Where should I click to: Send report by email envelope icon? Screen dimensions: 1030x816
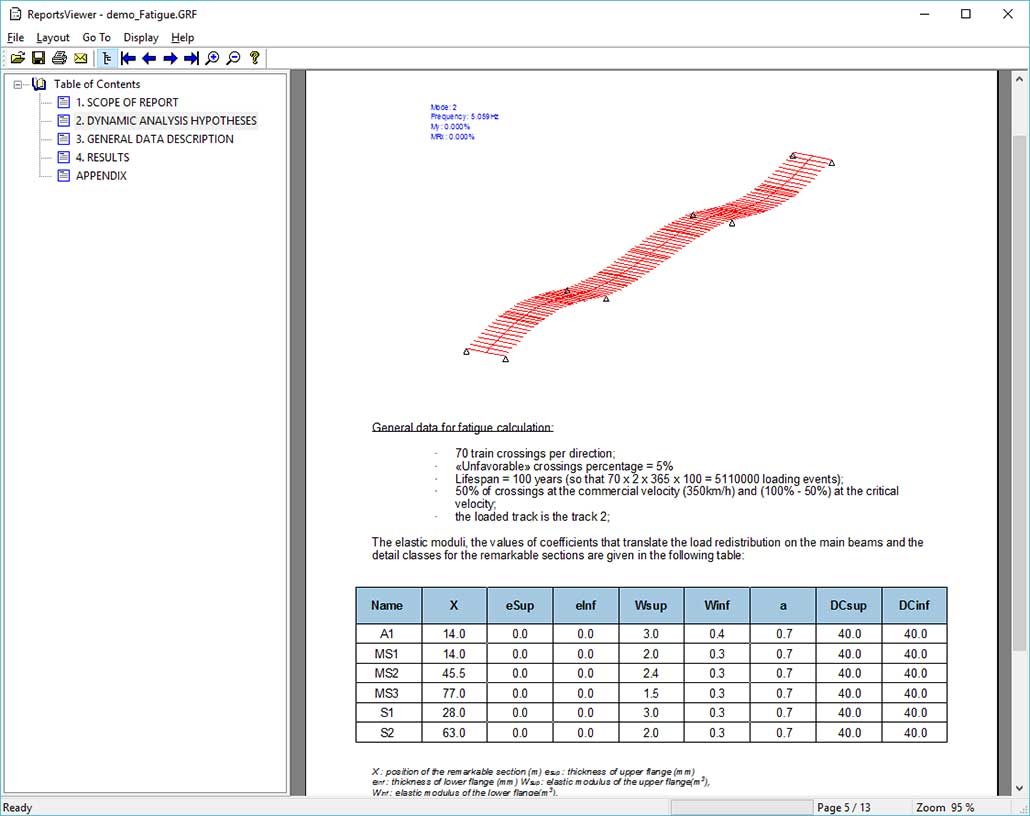click(81, 58)
